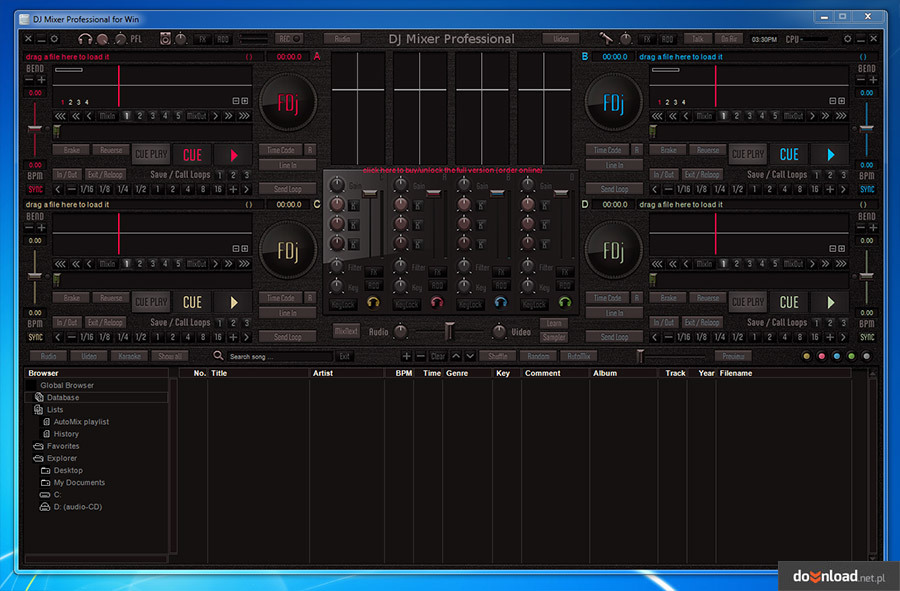Toggle KeyLock on mixer channel A
900x591 pixels.
coord(406,304)
